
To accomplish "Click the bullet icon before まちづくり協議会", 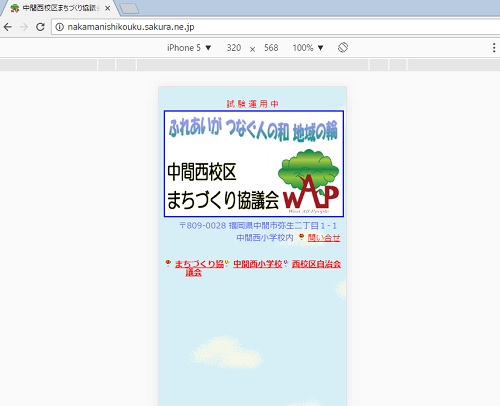I will 168,263.
